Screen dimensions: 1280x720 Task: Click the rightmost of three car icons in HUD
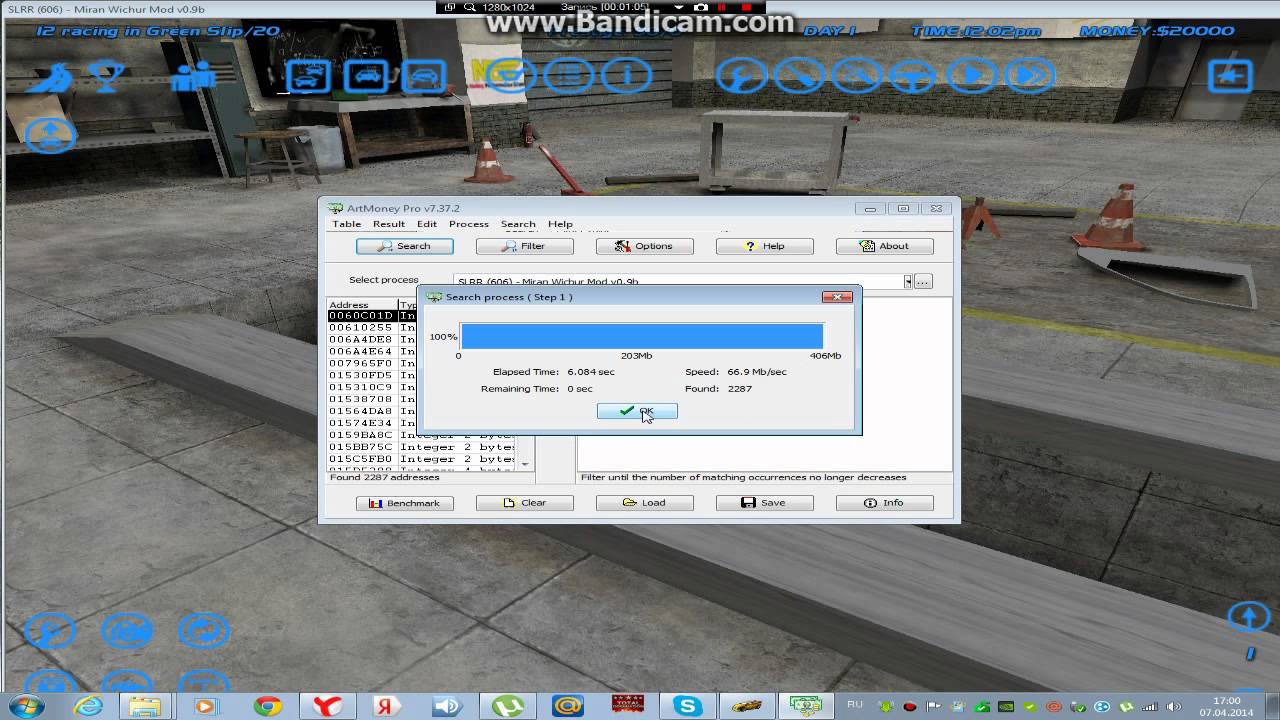424,76
